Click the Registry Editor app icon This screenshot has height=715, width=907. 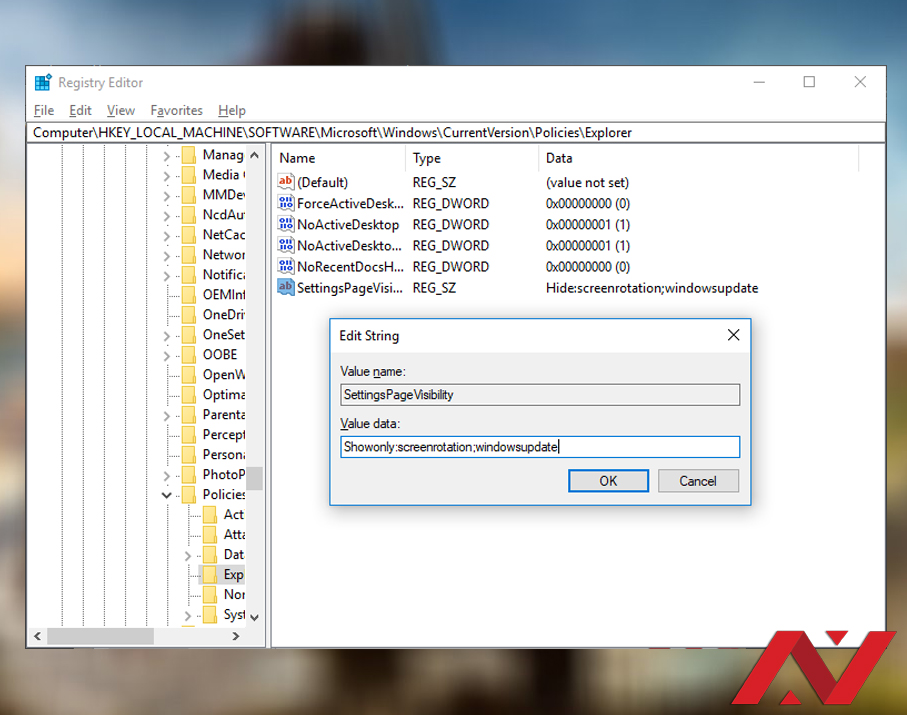(x=43, y=83)
